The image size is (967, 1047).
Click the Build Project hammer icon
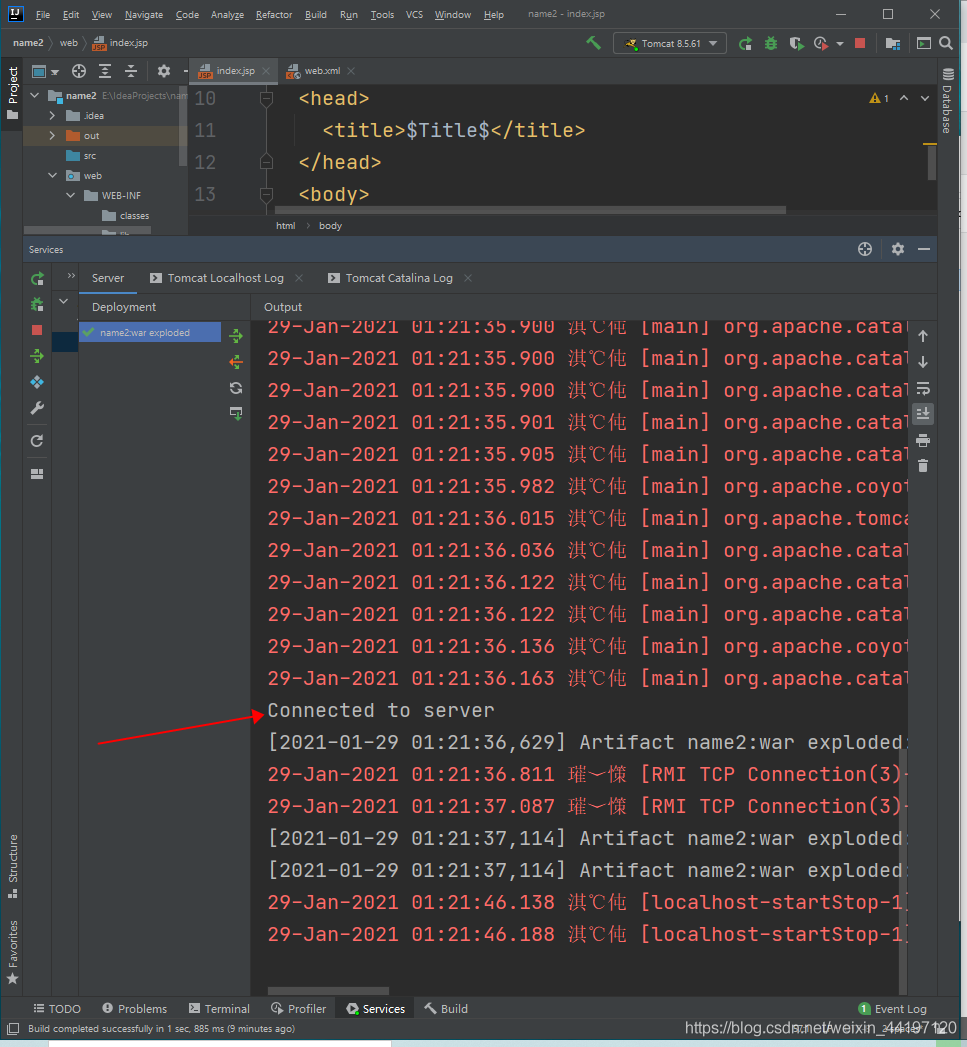click(594, 43)
